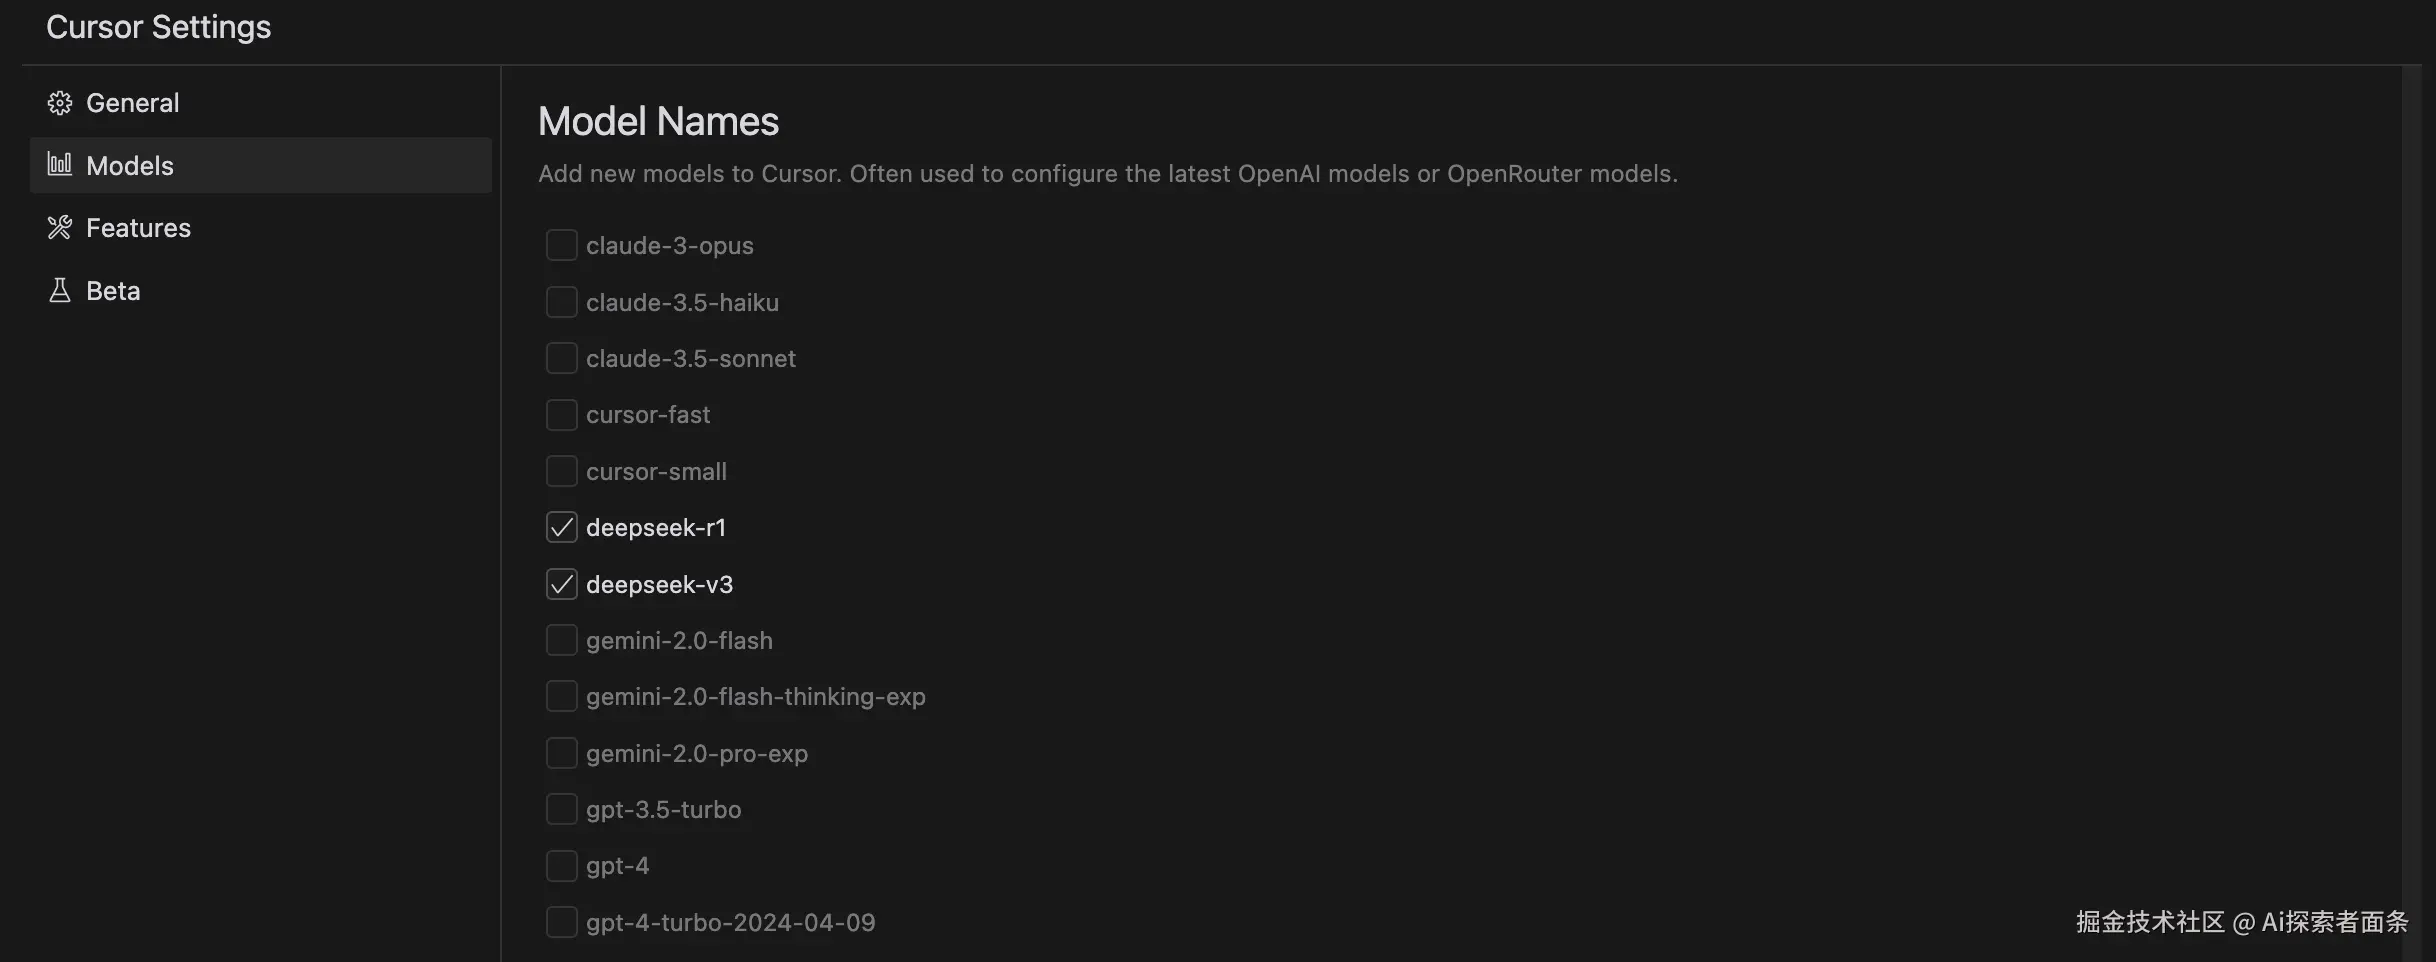Click the Beta flask icon
The image size is (2436, 962).
[x=60, y=291]
